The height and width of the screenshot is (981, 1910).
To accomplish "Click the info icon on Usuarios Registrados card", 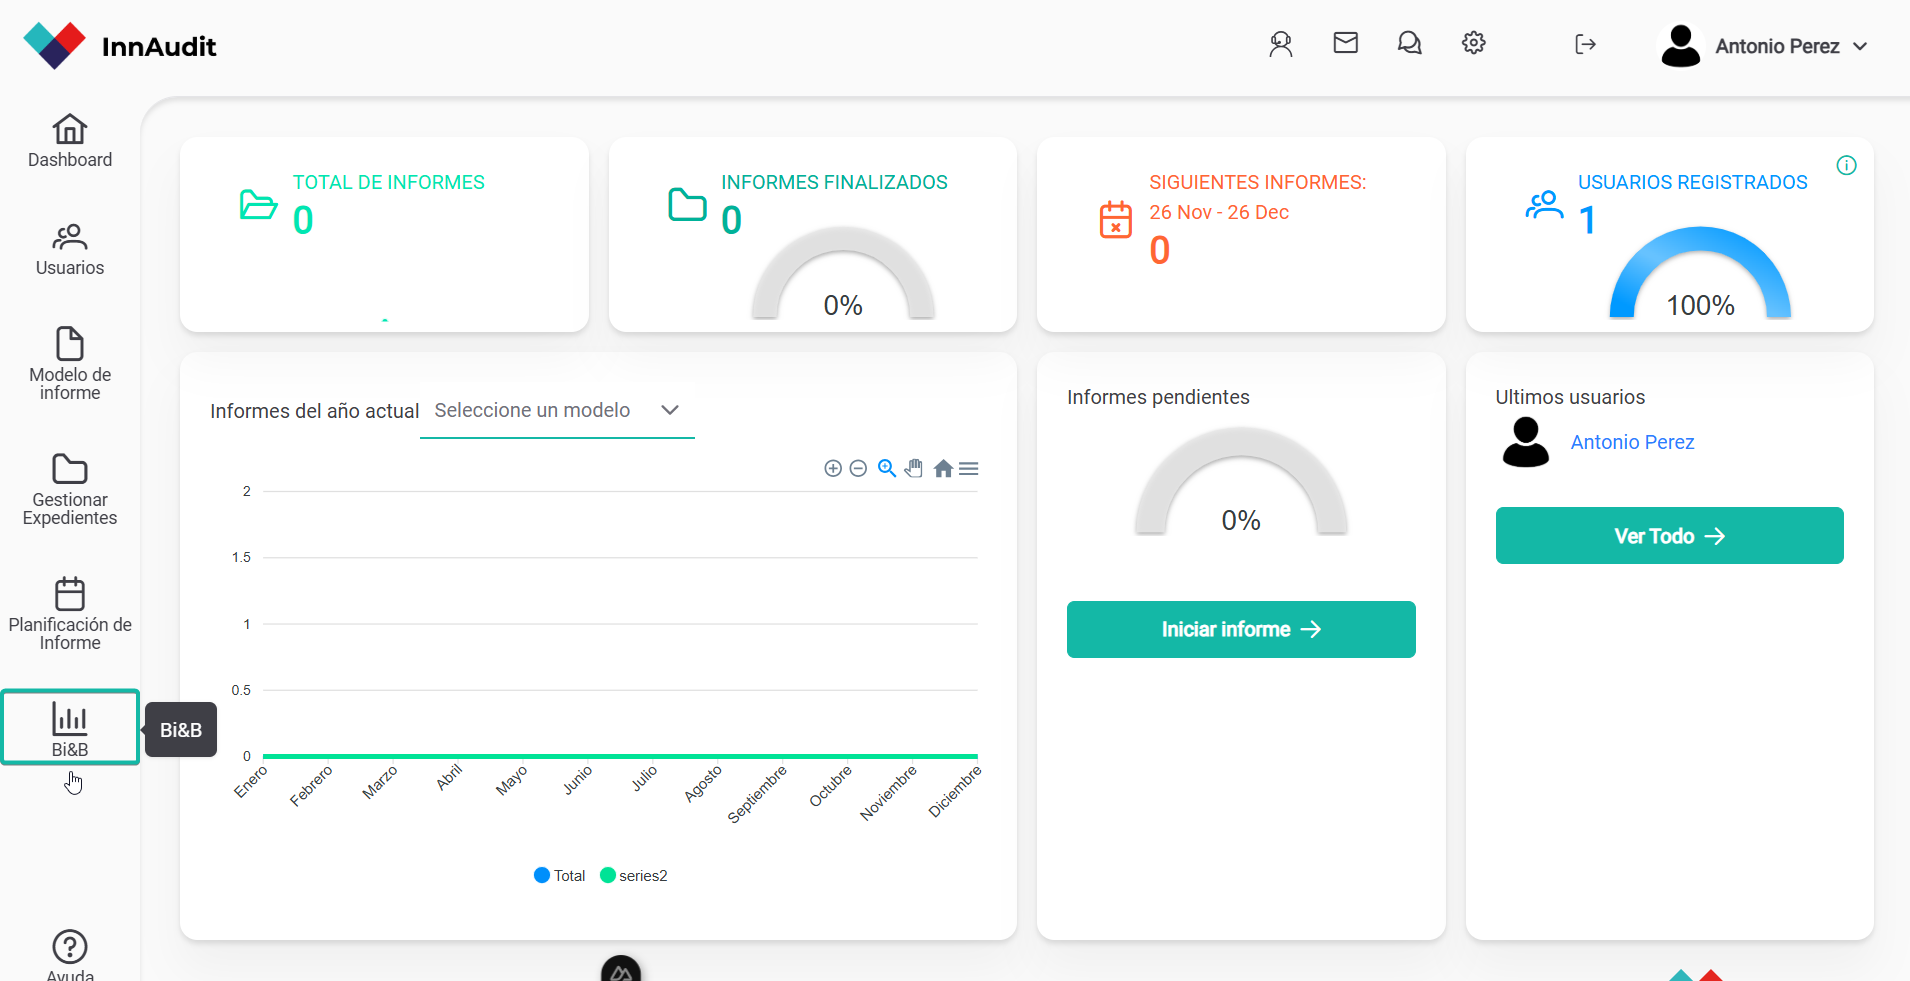I will 1846,166.
